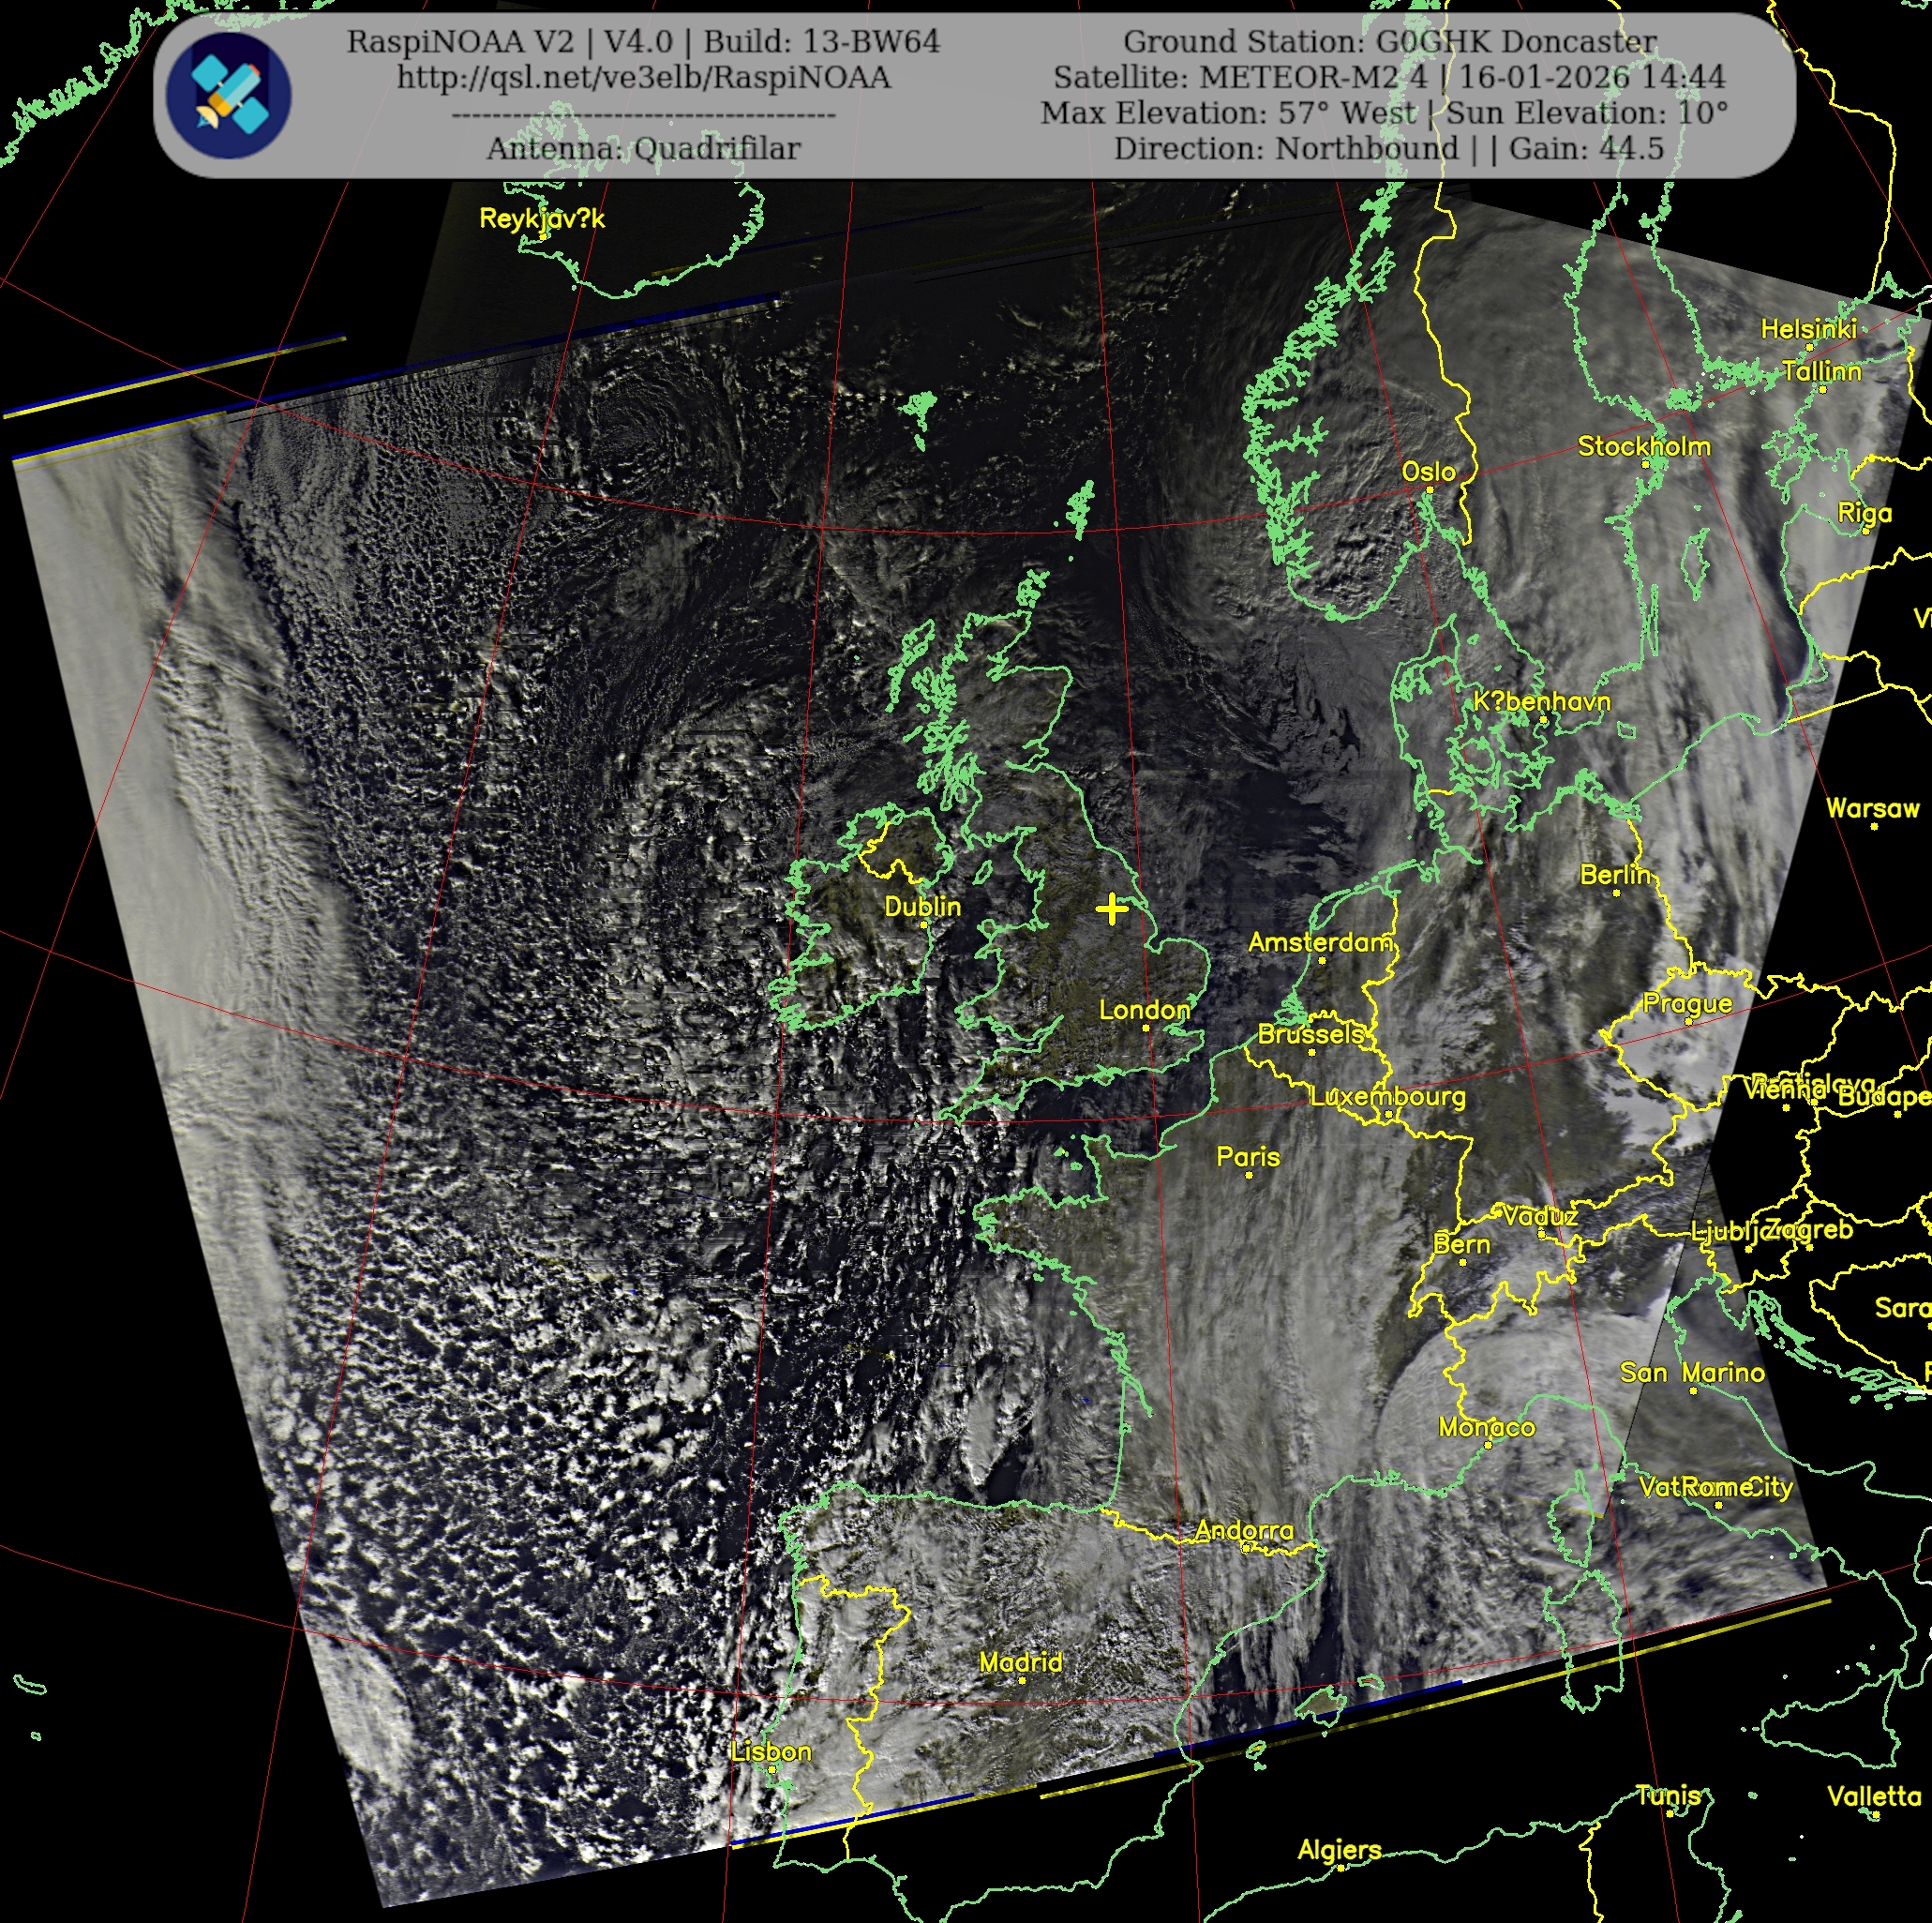Viewport: 1932px width, 1923px height.
Task: Click the Algiers city label
Action: tap(1339, 1850)
